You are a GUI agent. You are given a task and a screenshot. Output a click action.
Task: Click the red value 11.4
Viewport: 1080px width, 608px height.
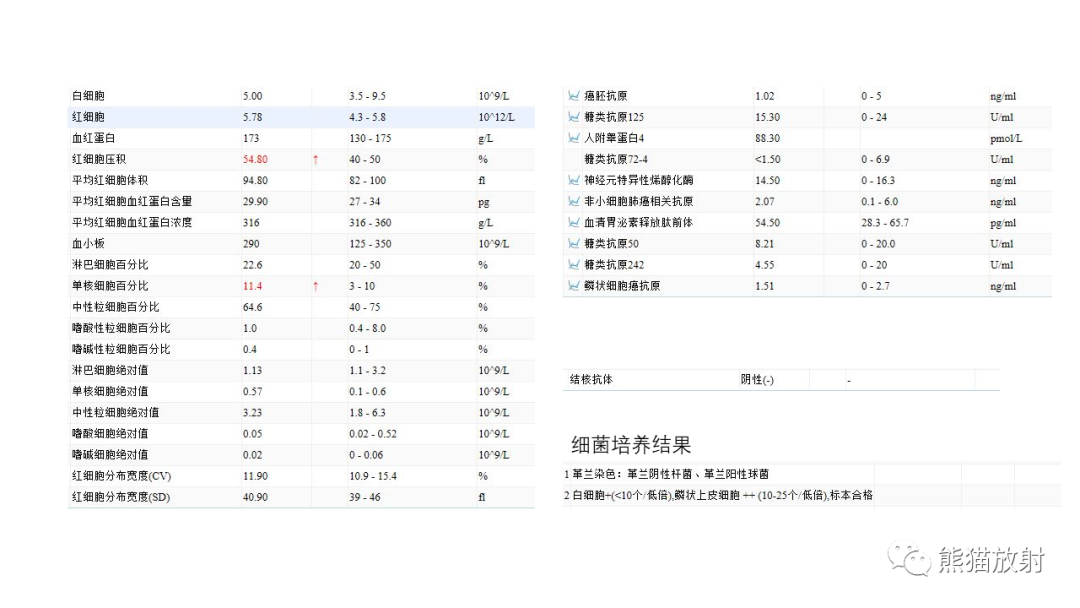click(252, 286)
